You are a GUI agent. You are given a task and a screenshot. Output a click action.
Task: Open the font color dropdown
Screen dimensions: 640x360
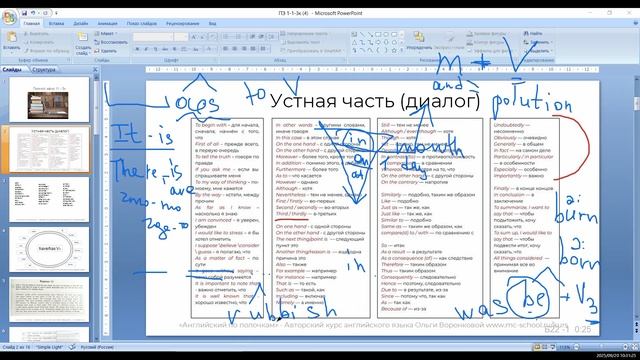(209, 49)
